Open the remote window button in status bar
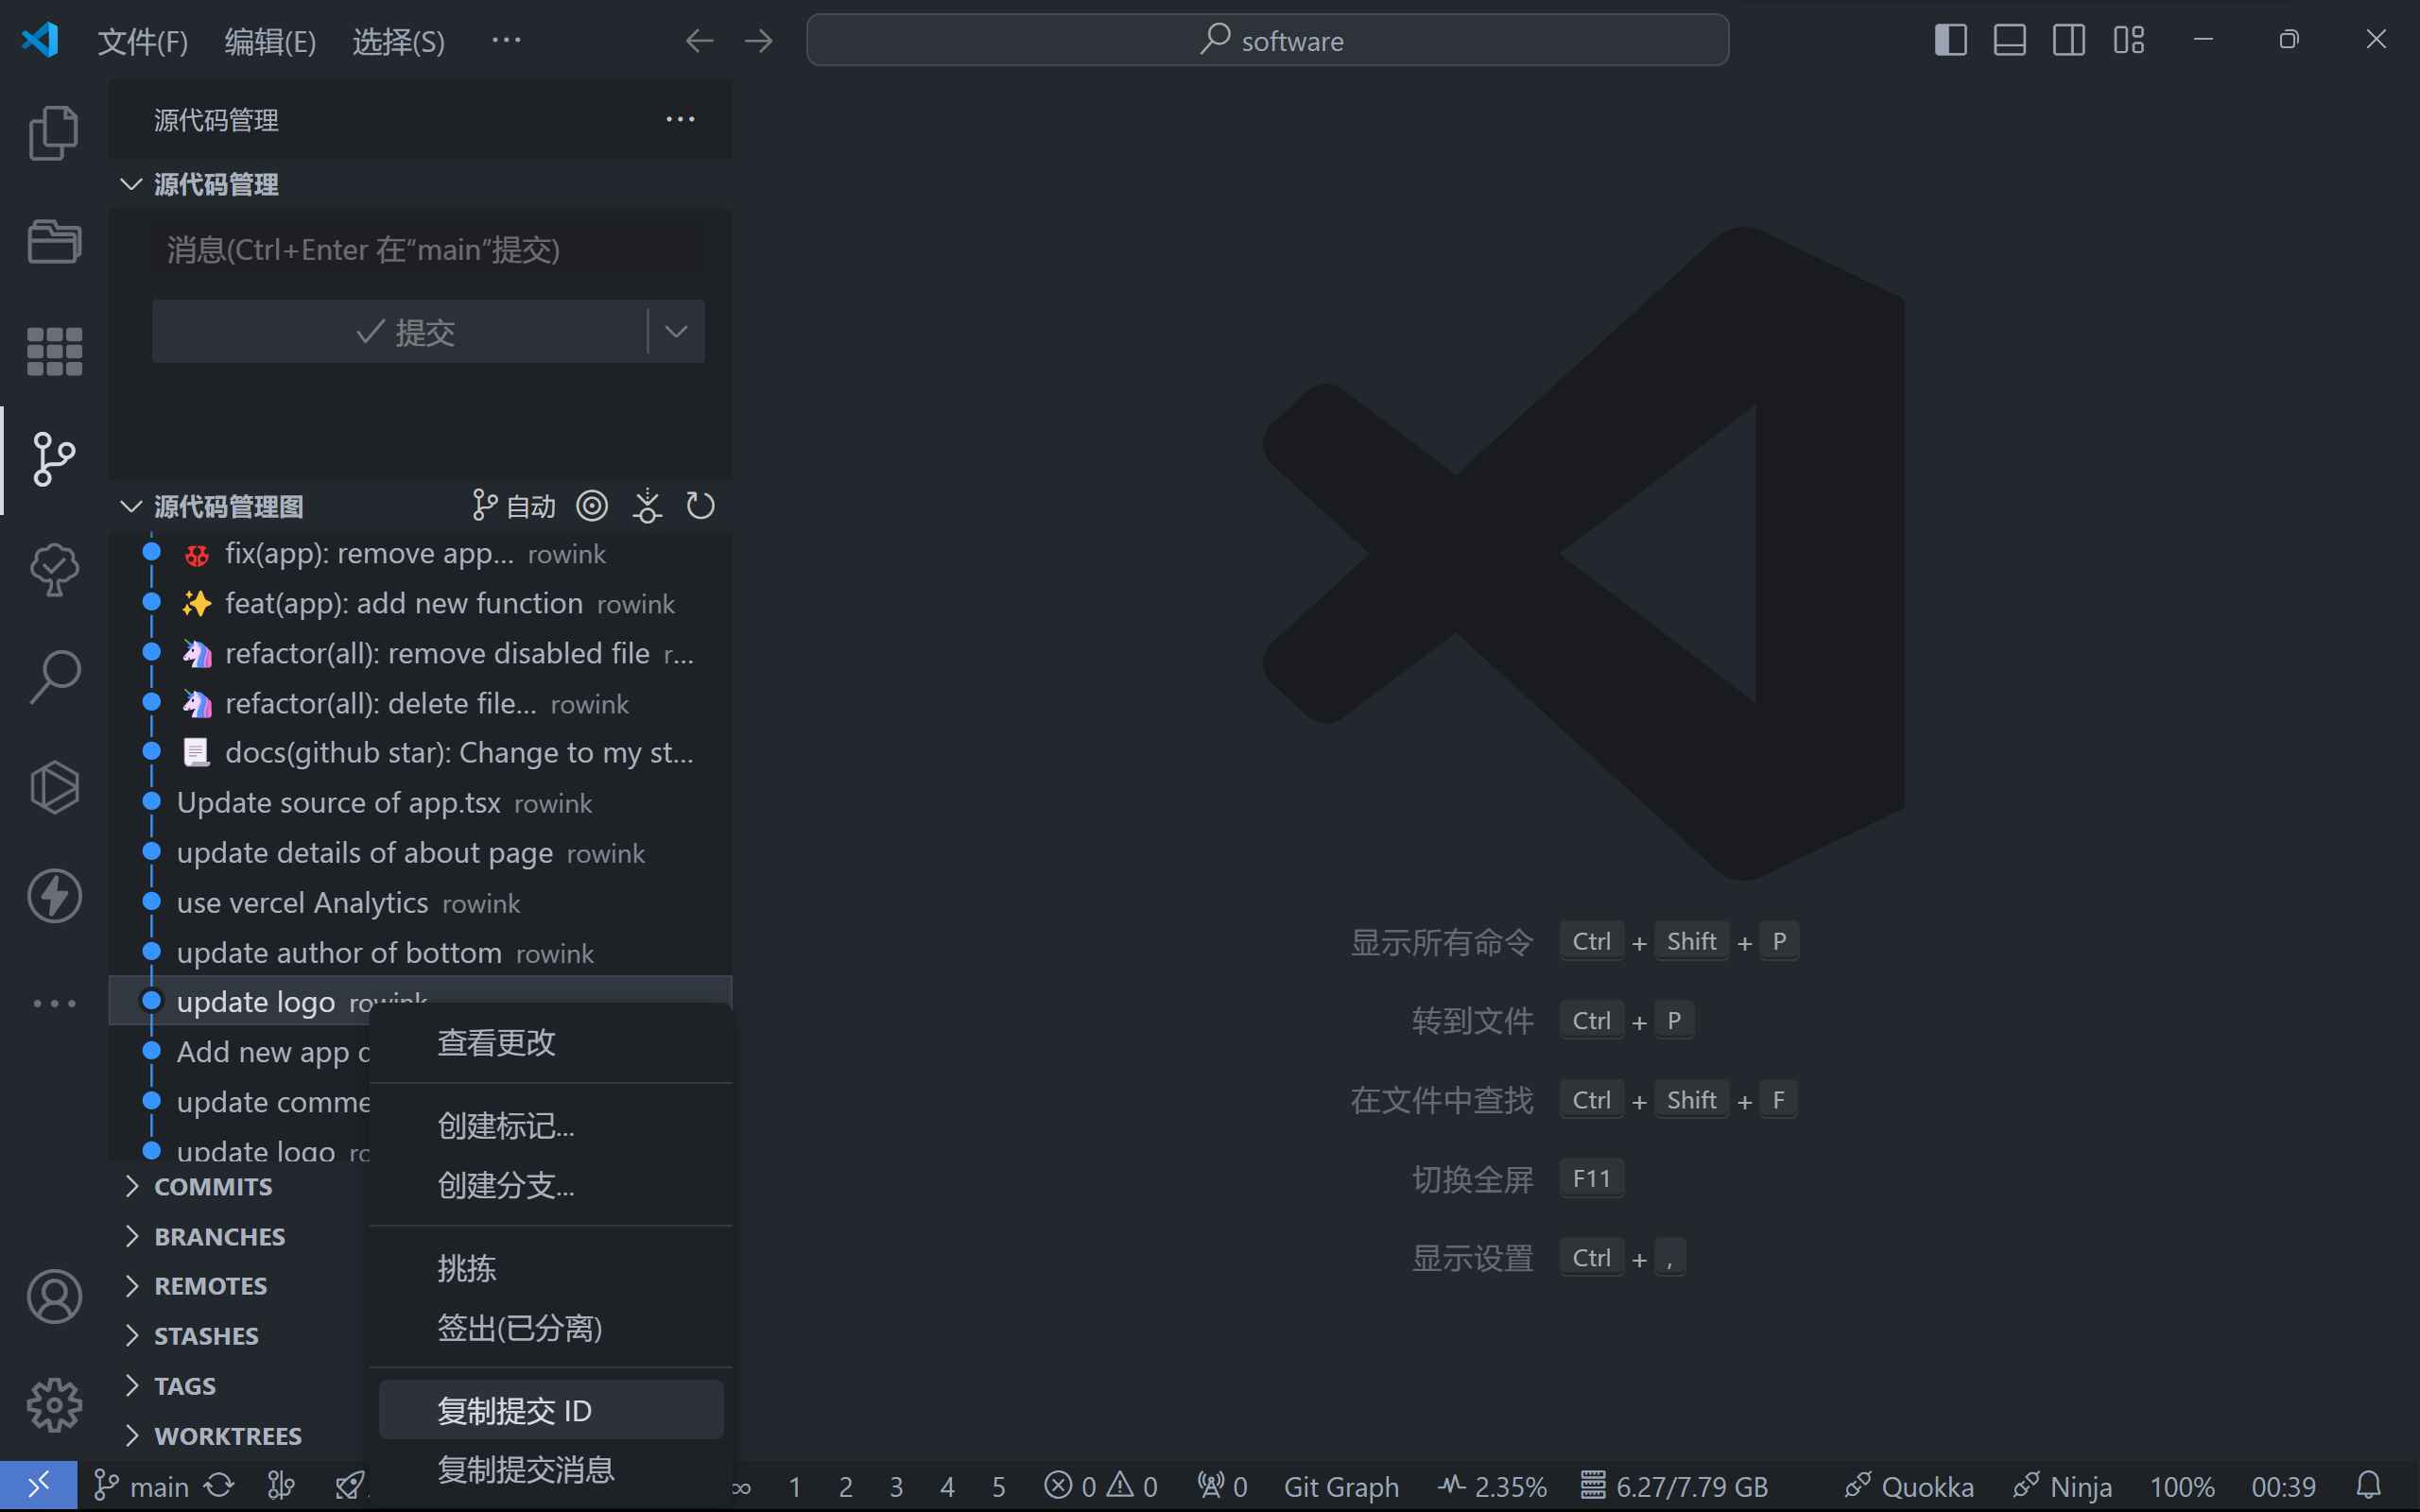This screenshot has width=2420, height=1512. pyautogui.click(x=38, y=1486)
